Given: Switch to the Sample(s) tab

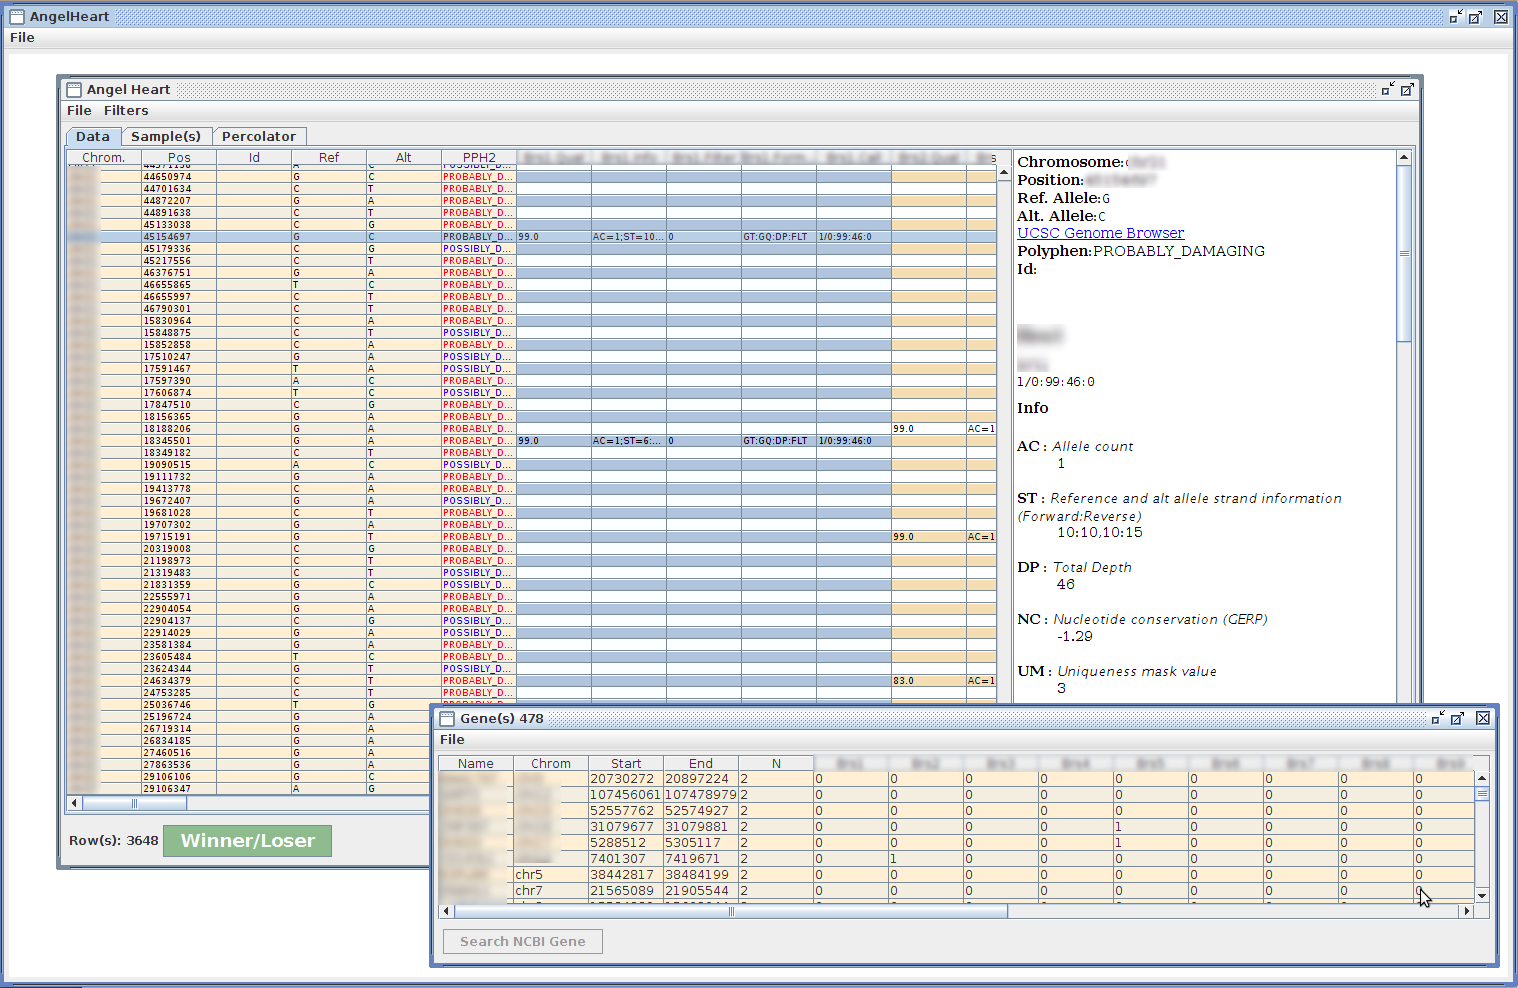Looking at the screenshot, I should pos(165,137).
